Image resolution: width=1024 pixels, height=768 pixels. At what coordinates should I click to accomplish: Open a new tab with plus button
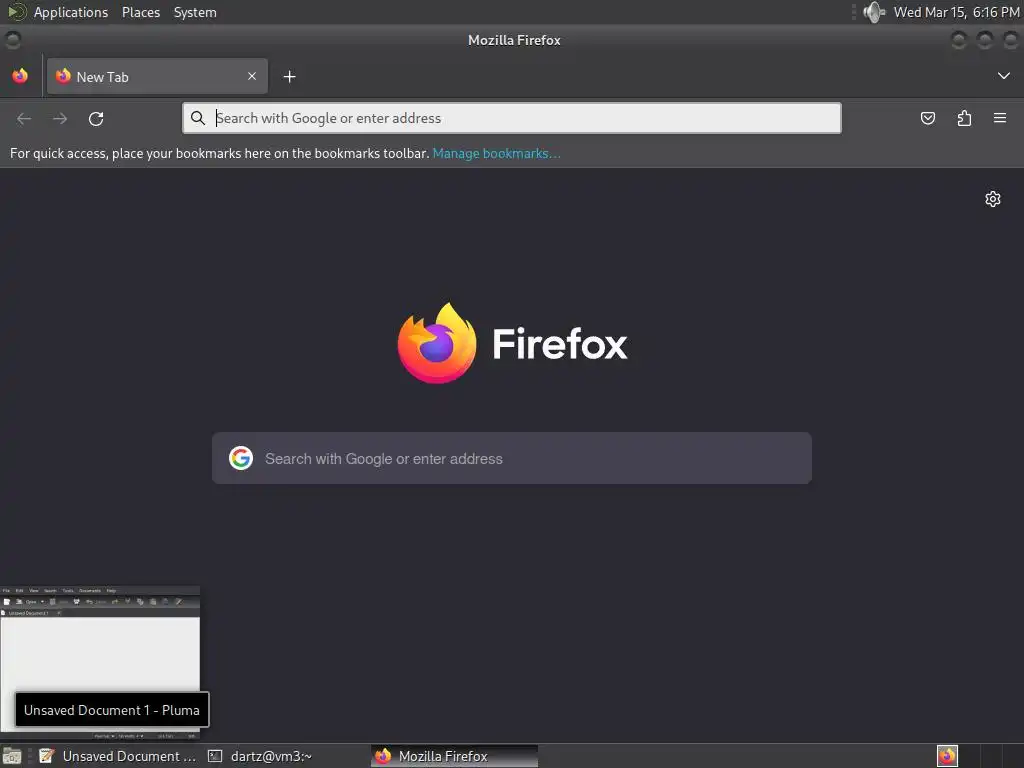289,77
